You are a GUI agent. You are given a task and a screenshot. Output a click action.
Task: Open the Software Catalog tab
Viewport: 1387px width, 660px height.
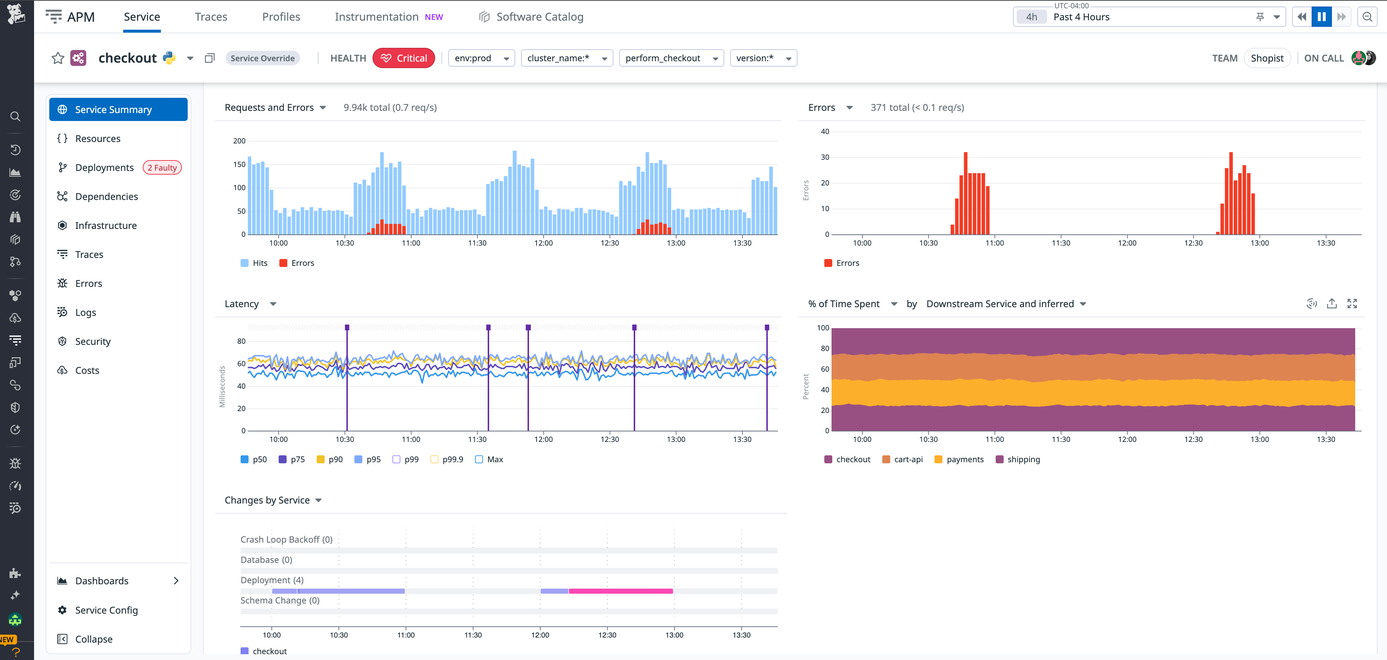[531, 17]
